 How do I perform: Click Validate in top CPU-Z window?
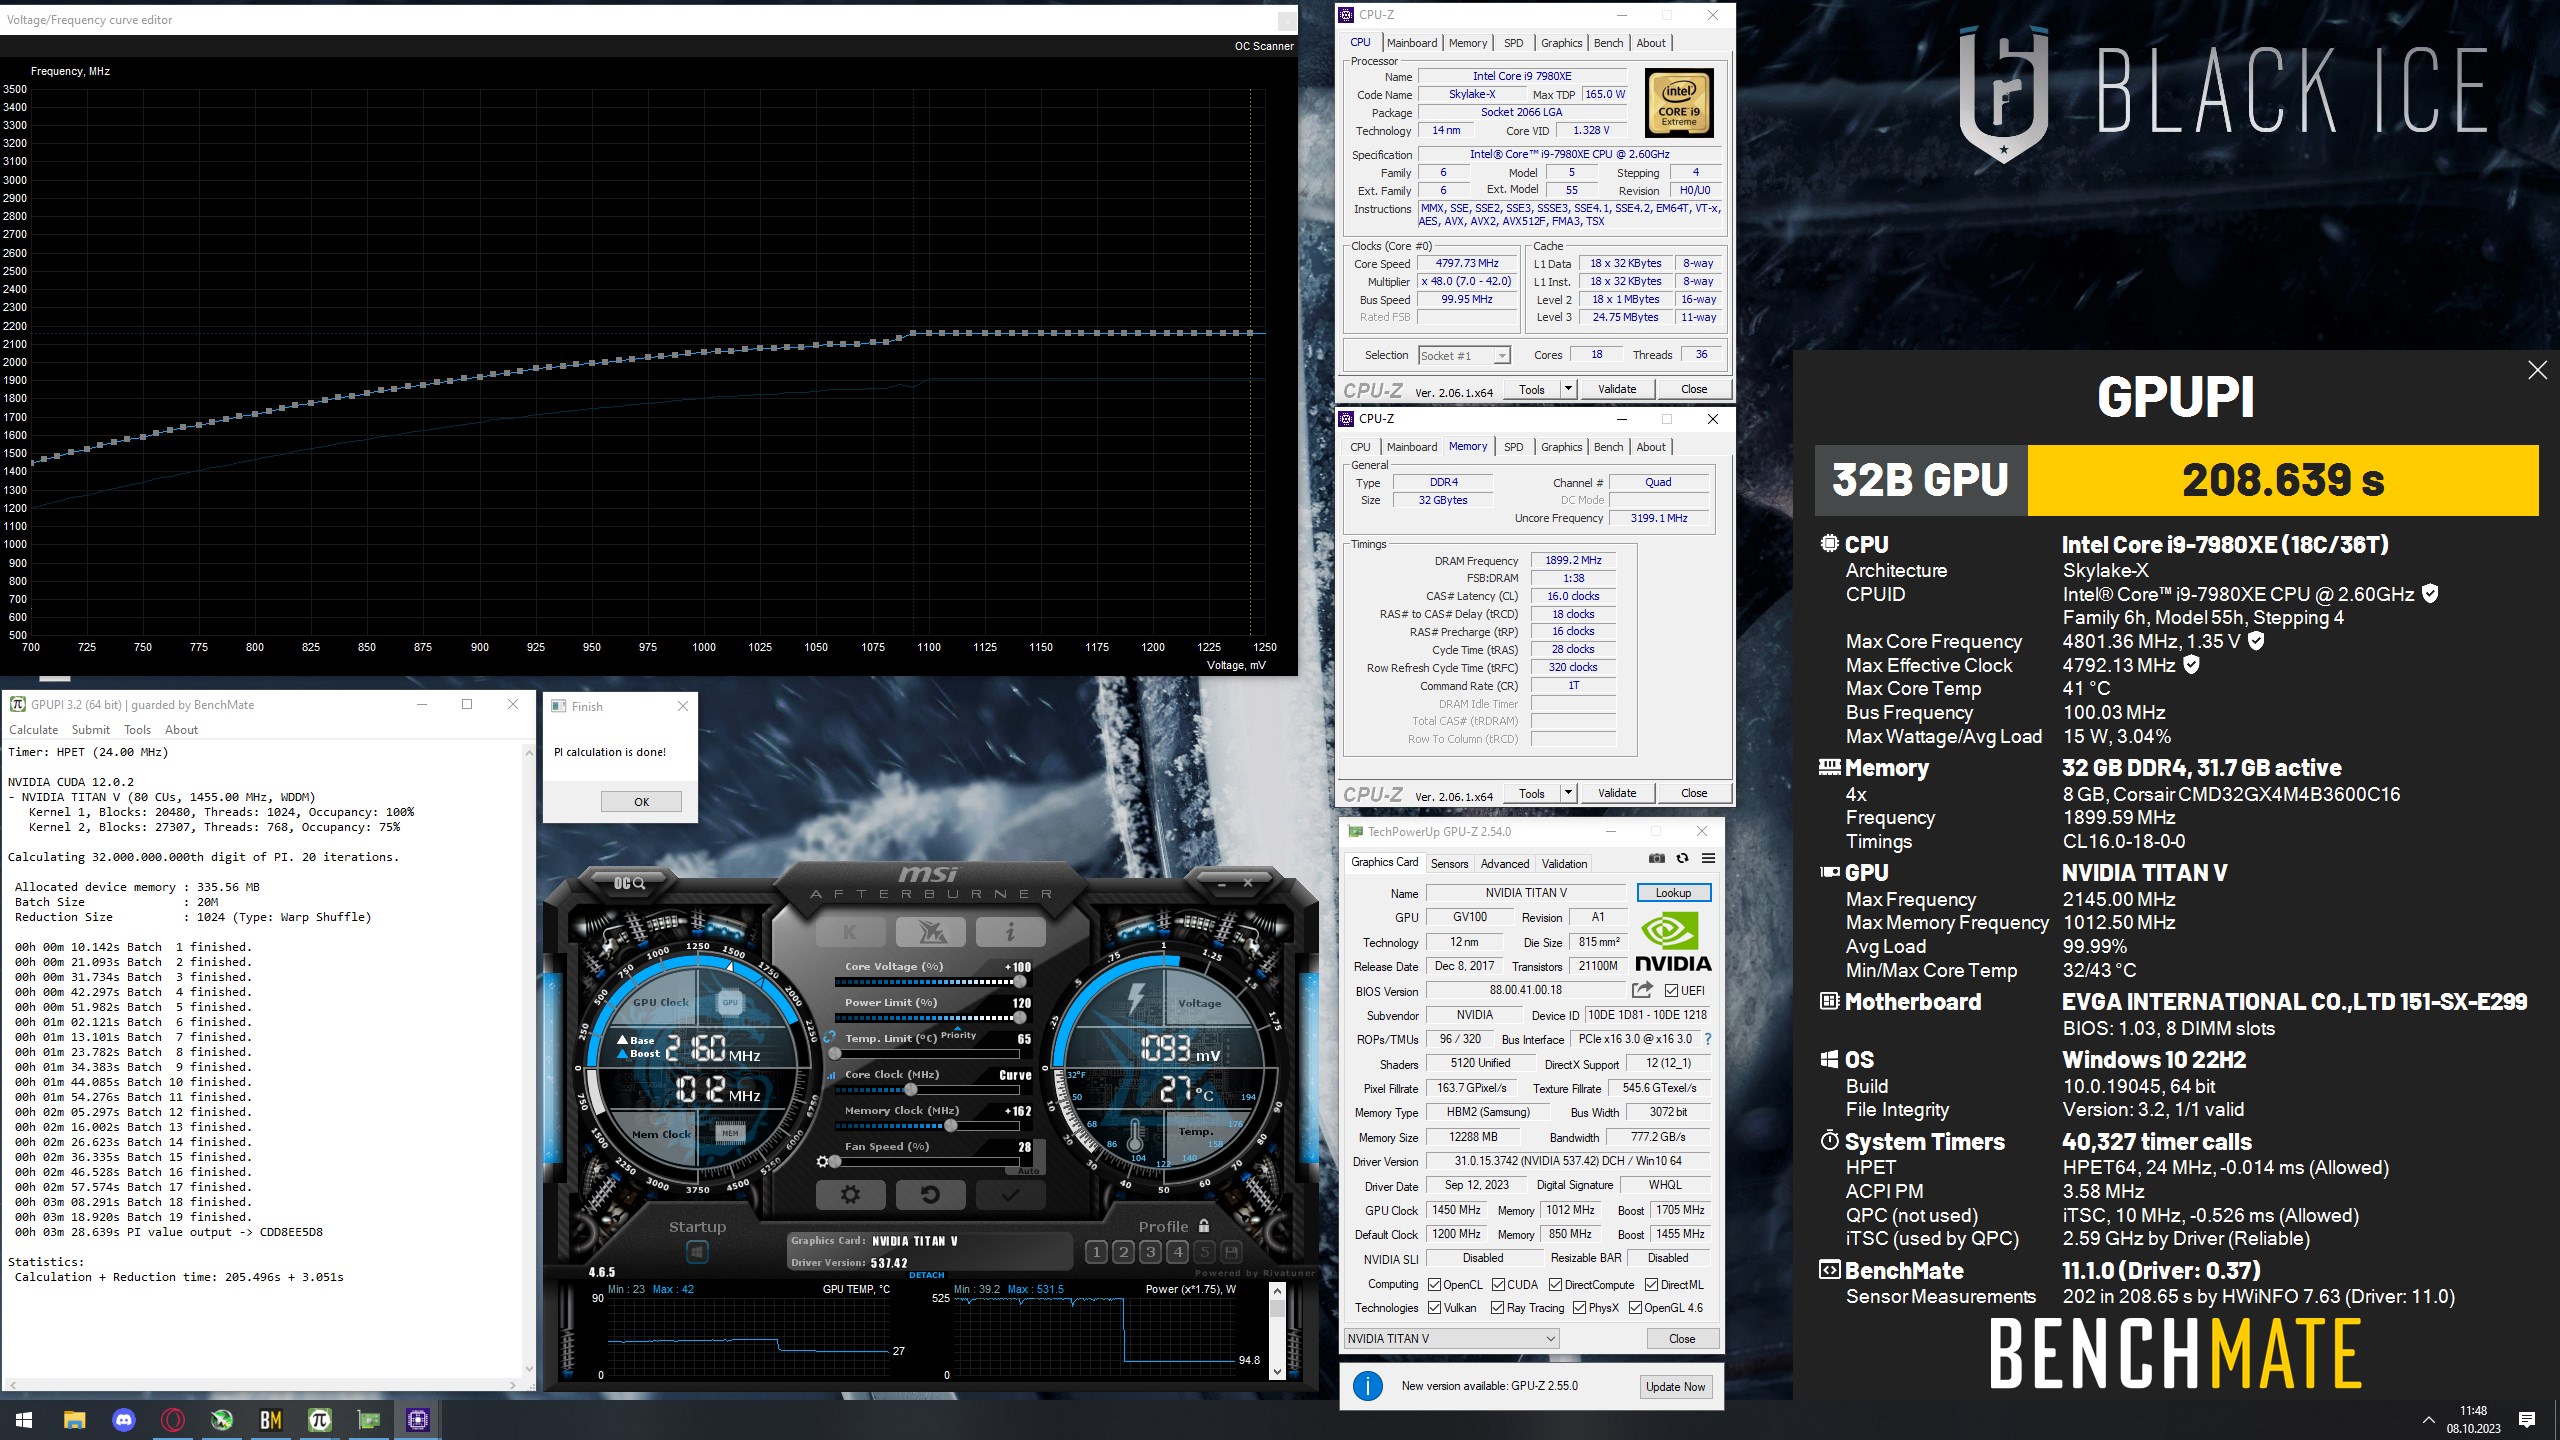pos(1617,389)
